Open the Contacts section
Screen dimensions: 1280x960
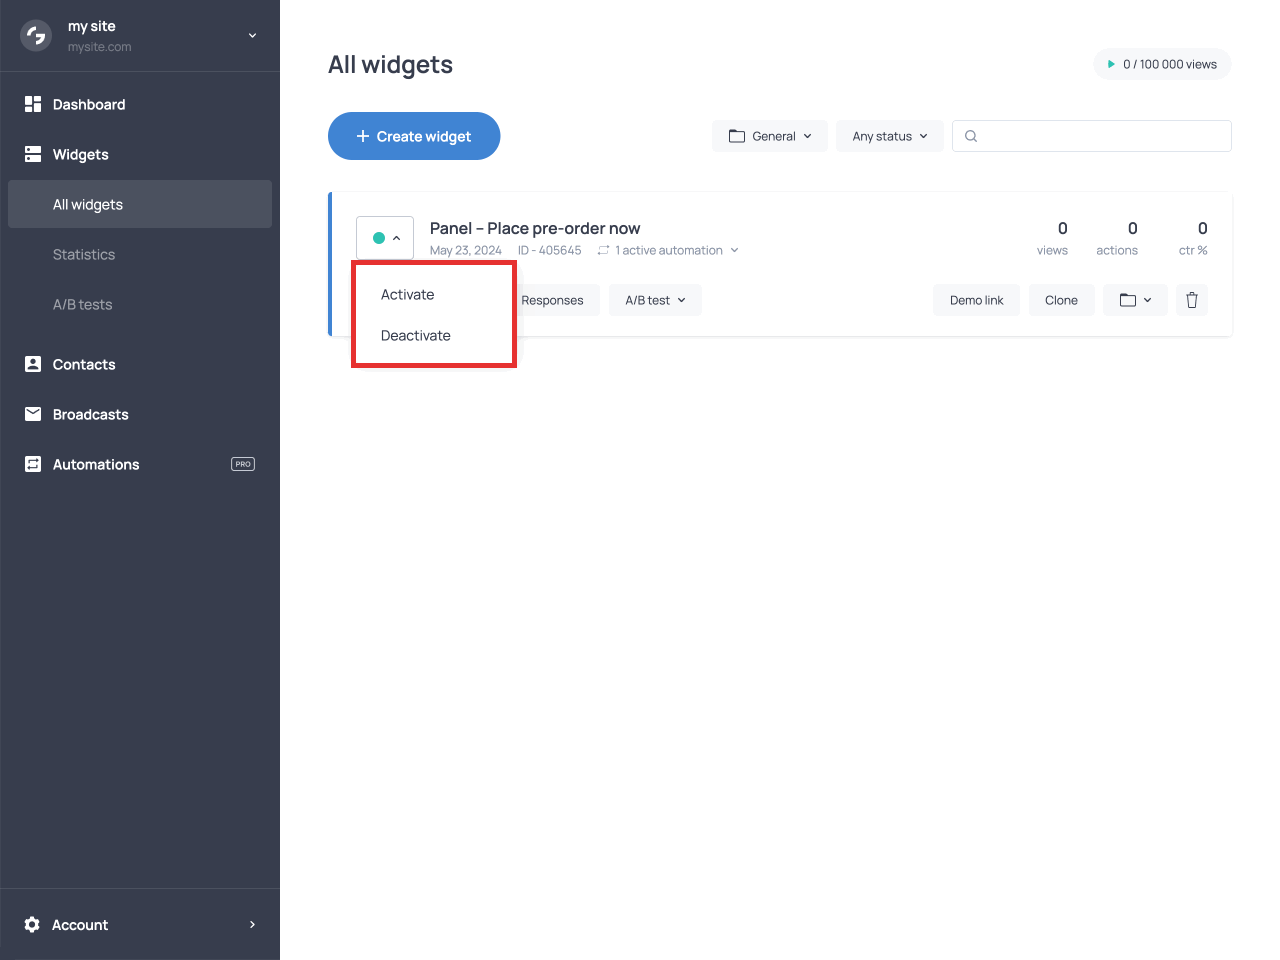(84, 364)
